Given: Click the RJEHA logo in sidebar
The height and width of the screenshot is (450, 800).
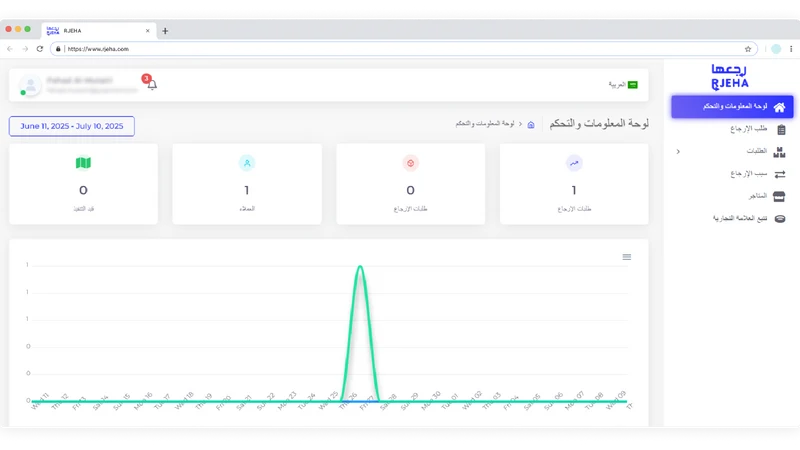Looking at the screenshot, I should (x=730, y=77).
